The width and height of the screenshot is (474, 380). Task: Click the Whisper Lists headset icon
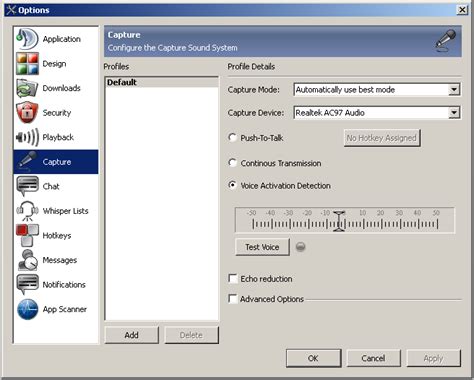(27, 211)
